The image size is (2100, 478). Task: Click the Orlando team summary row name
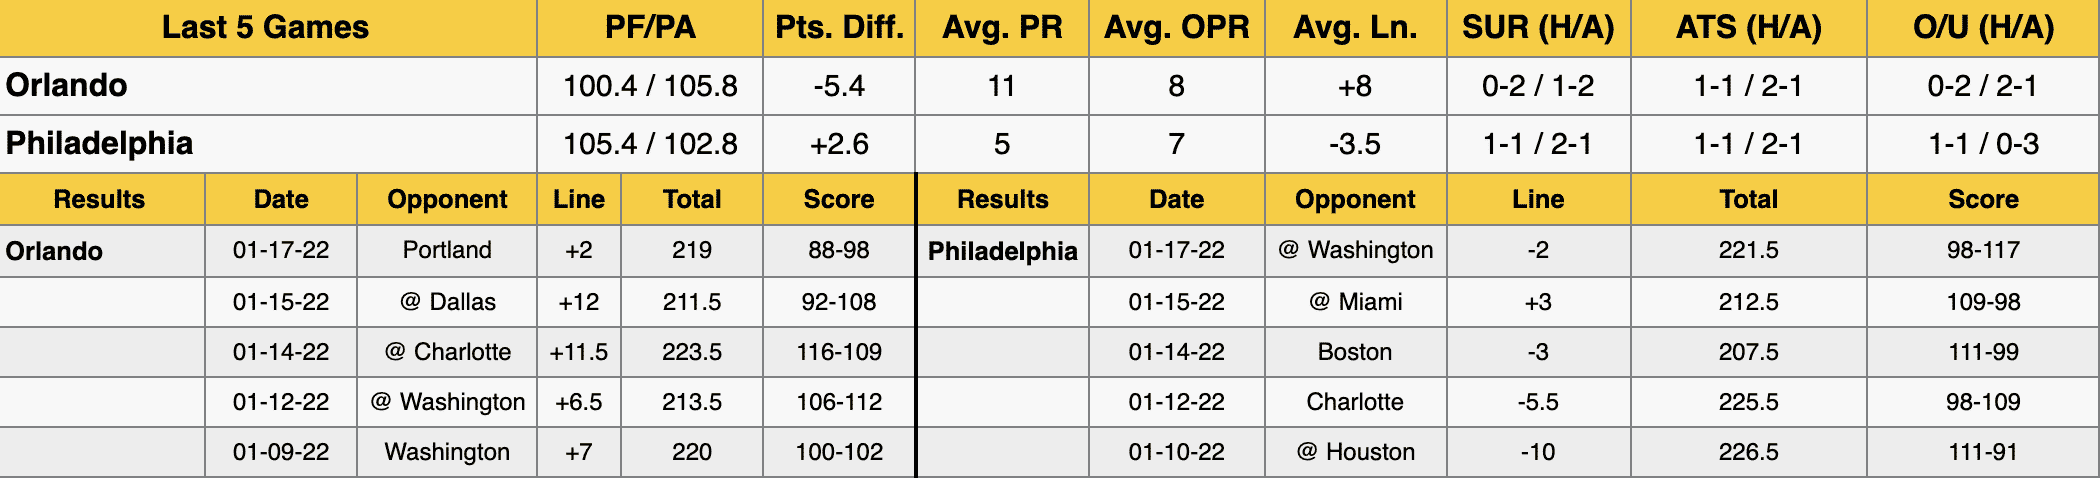point(66,86)
